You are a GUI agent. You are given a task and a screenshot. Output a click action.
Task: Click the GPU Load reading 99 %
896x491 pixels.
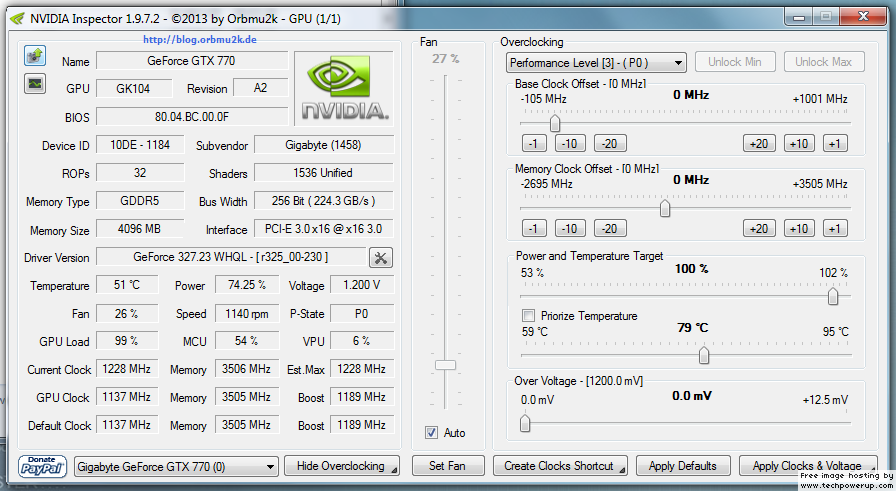click(127, 341)
